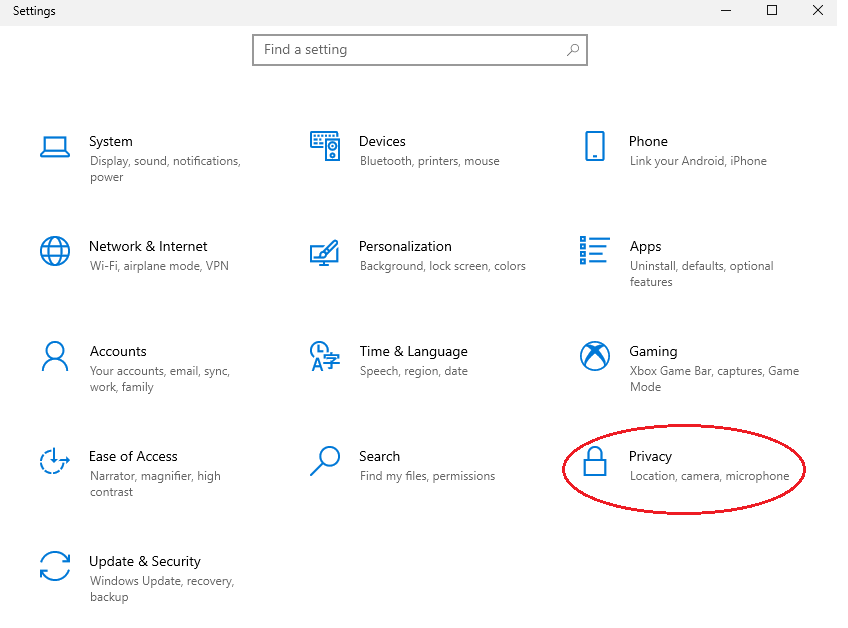This screenshot has width=848, height=628.
Task: Click the System laptop icon
Action: point(55,147)
